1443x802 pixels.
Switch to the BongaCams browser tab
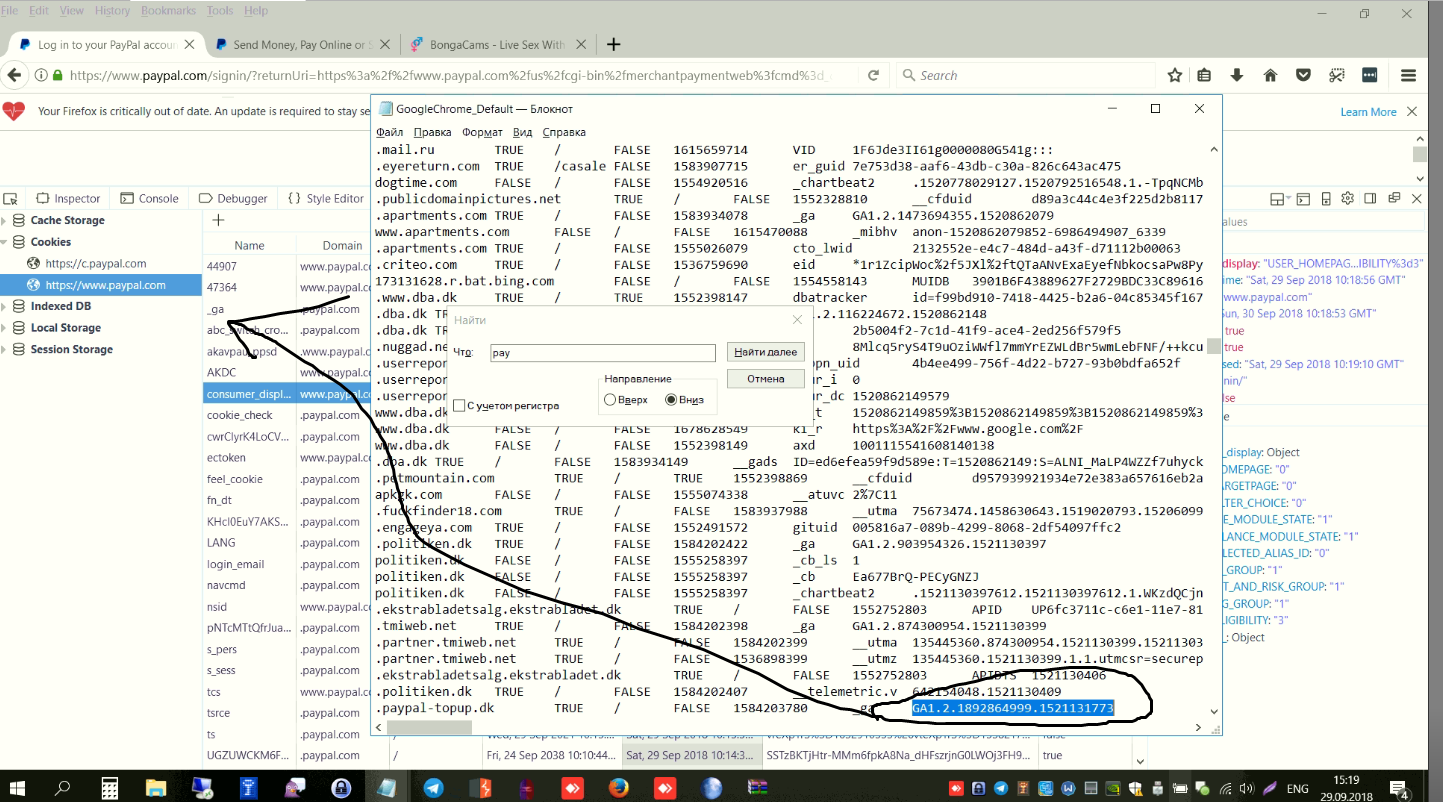[x=496, y=45]
